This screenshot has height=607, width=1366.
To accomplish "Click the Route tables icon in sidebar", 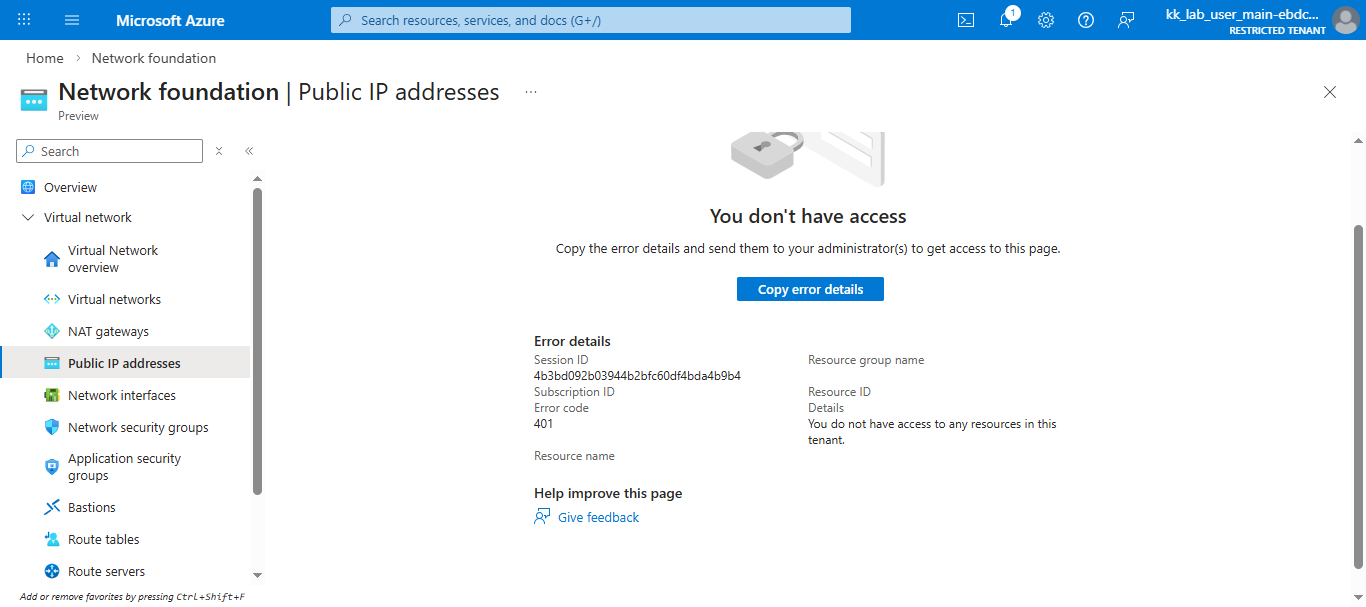I will click(52, 540).
